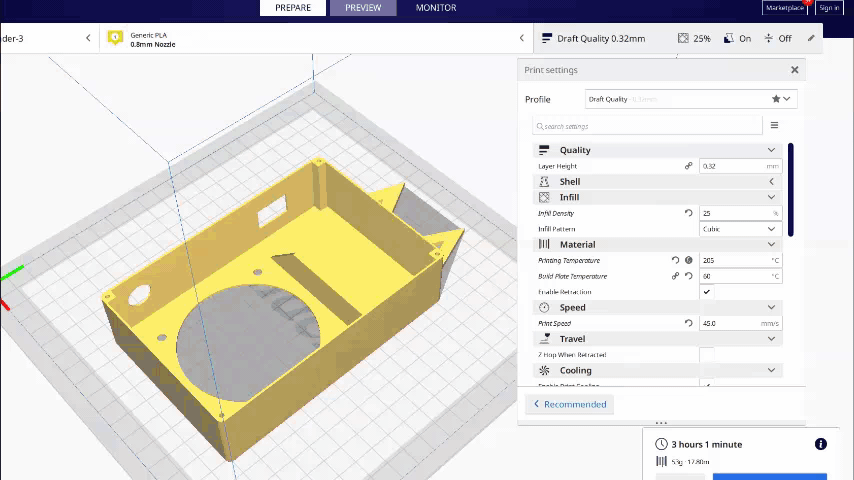Collapse the Cooling section

771,370
